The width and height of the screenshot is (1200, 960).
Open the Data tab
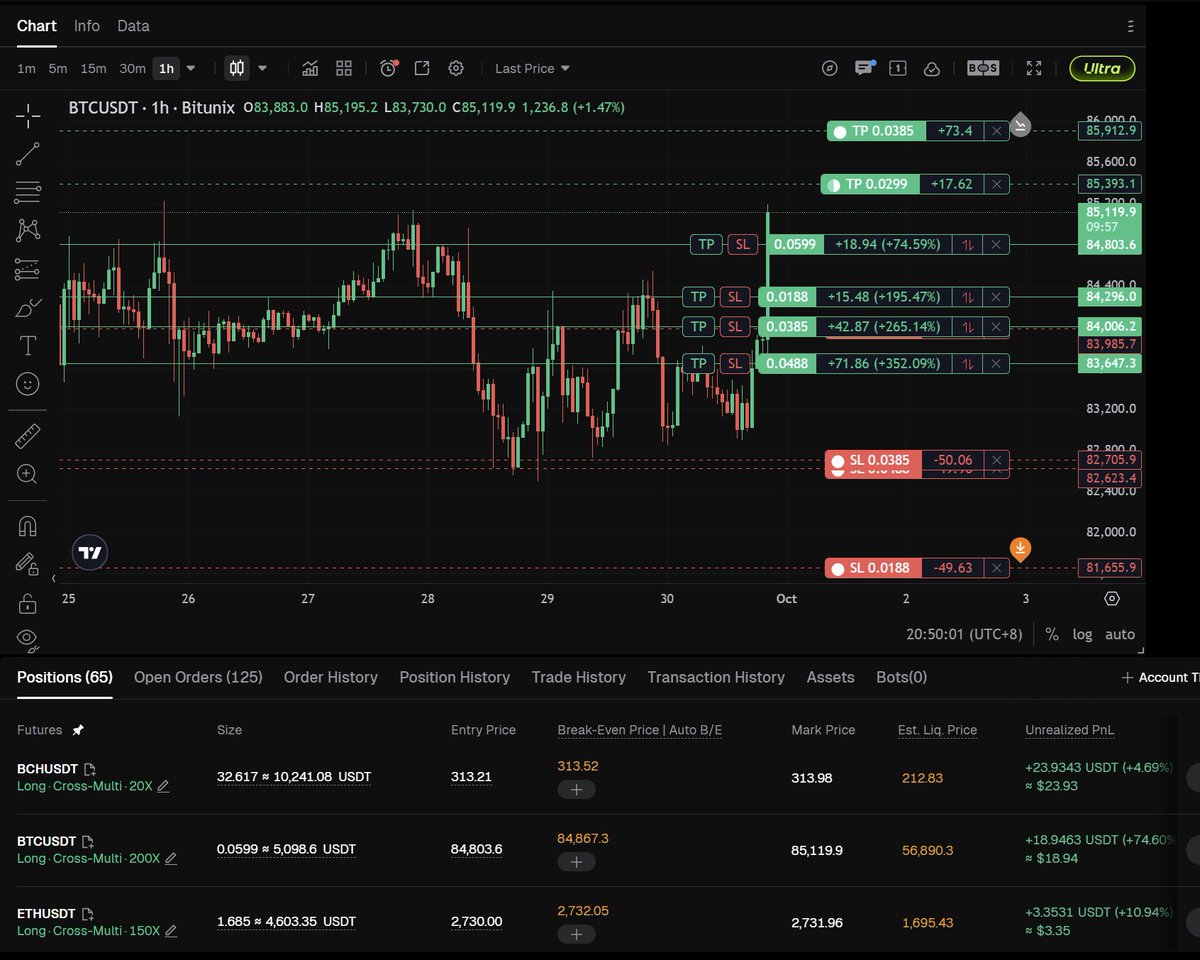pos(133,26)
